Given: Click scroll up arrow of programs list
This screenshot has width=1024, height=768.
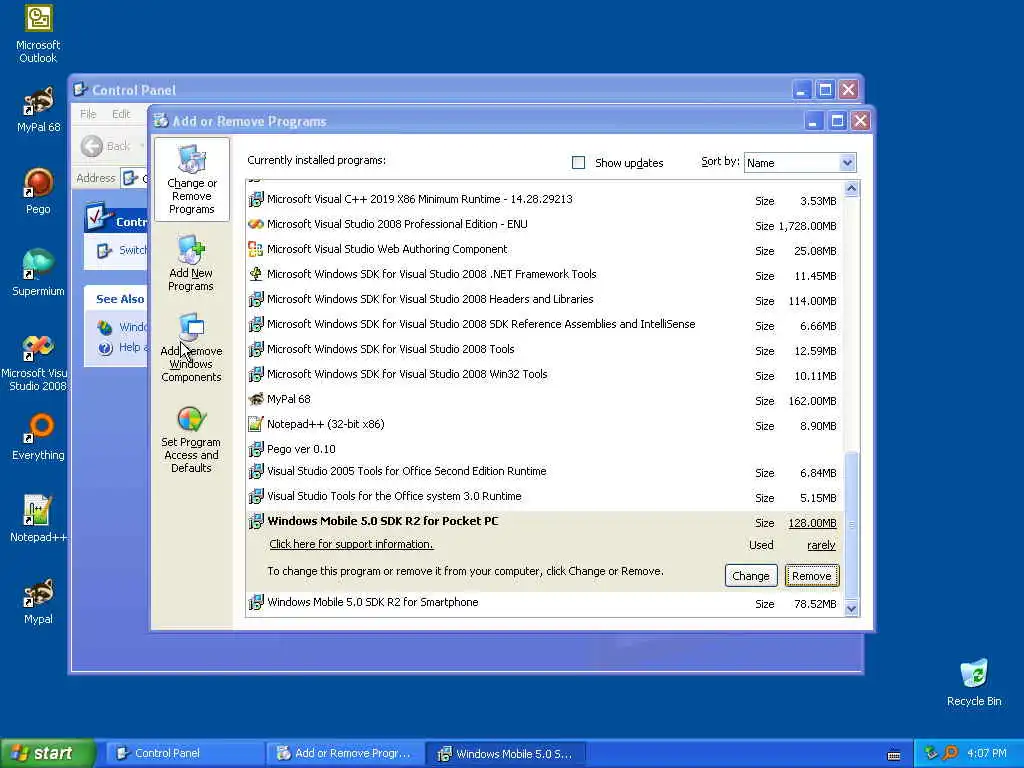Looking at the screenshot, I should (x=852, y=189).
